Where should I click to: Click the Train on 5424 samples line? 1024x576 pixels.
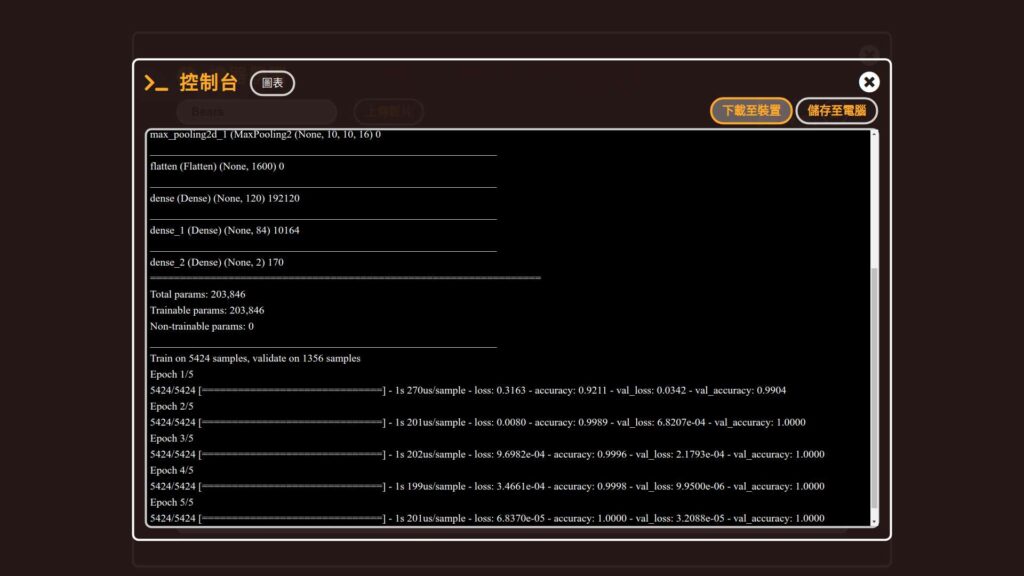click(255, 358)
